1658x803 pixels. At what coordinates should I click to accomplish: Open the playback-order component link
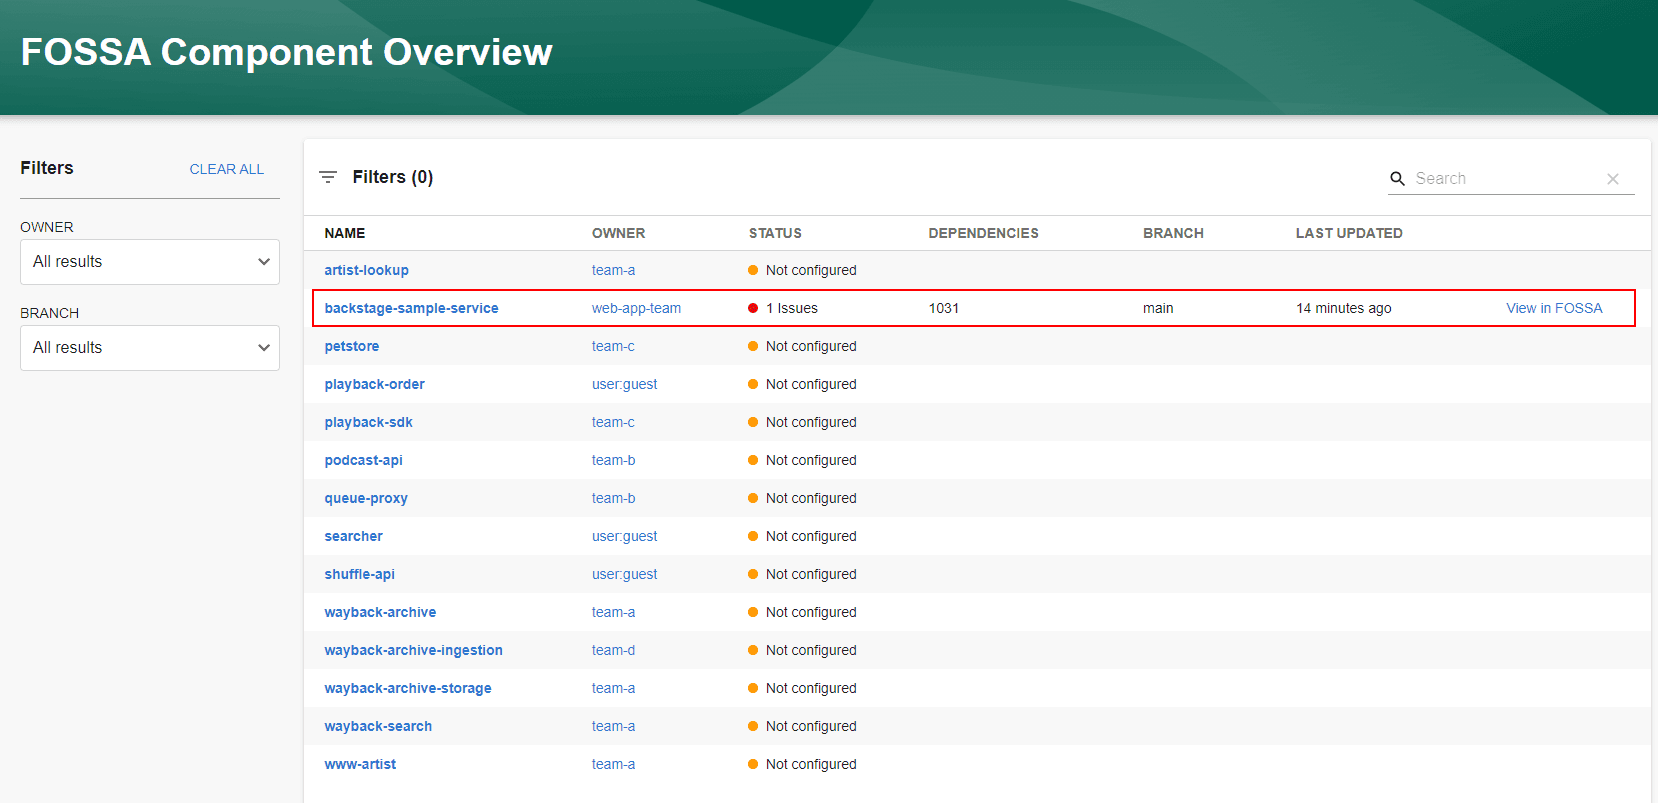(x=374, y=384)
